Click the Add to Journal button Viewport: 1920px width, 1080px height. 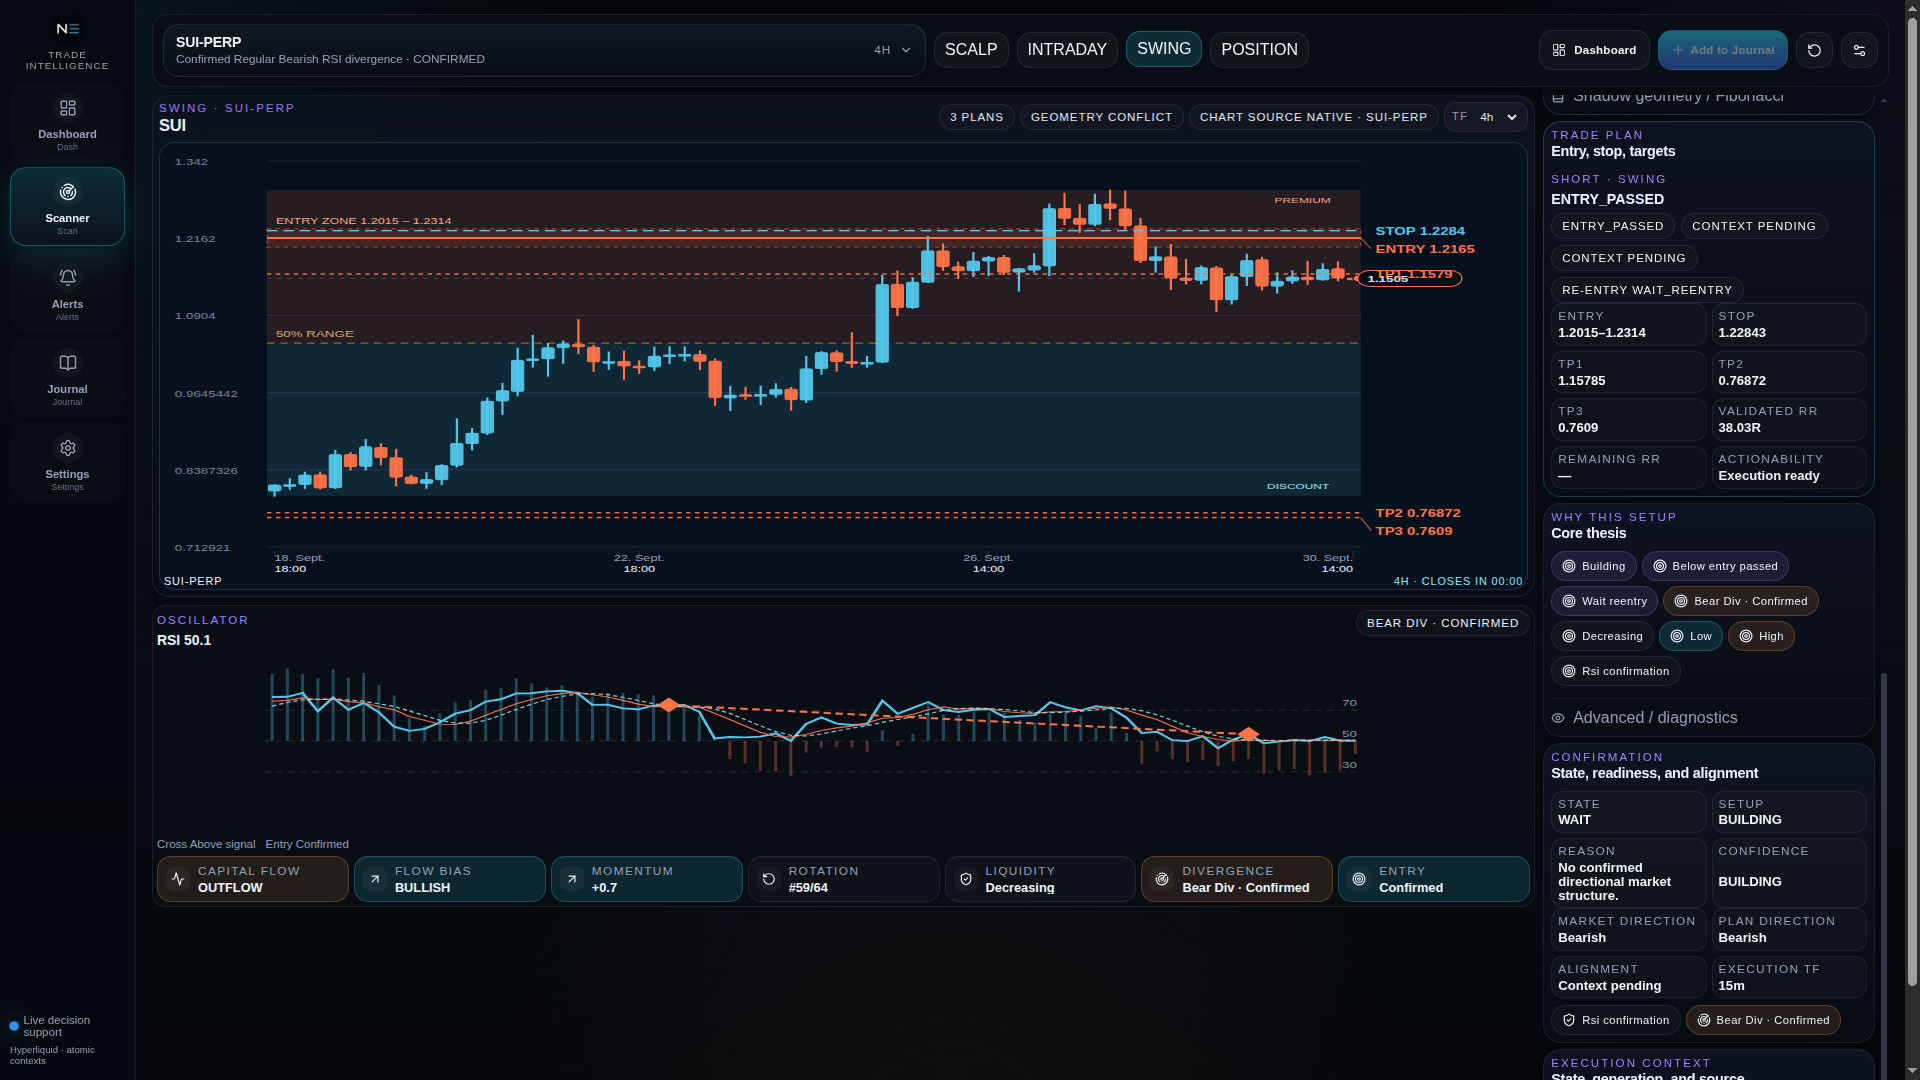(x=1722, y=50)
